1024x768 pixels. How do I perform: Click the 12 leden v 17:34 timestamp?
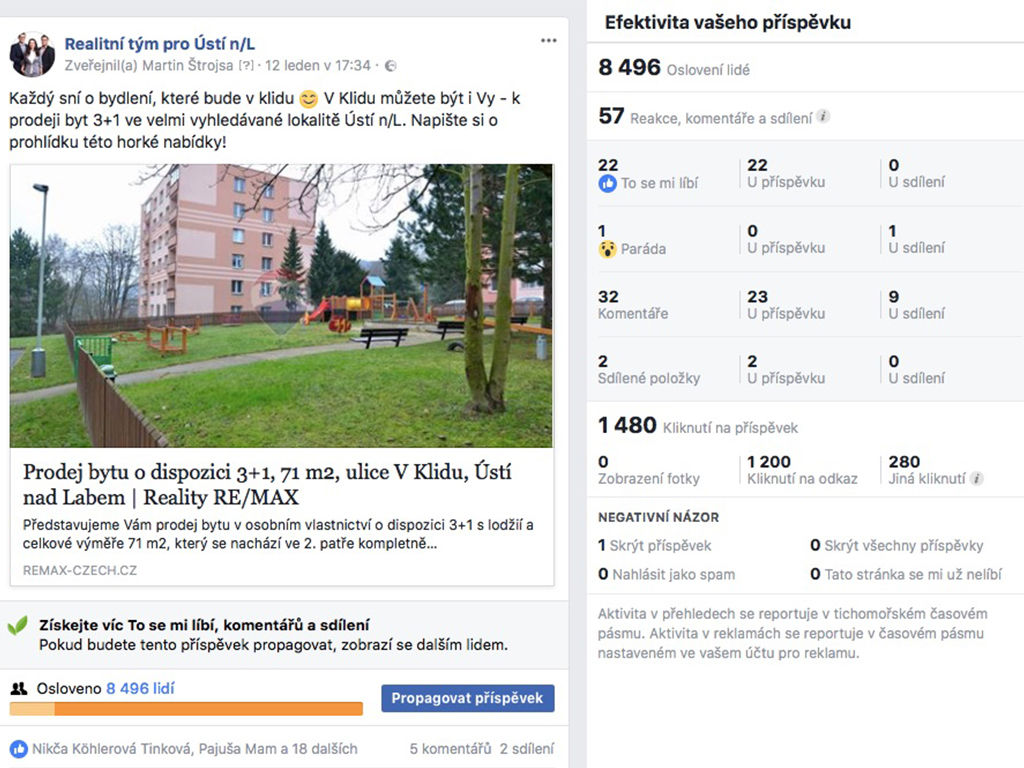317,66
